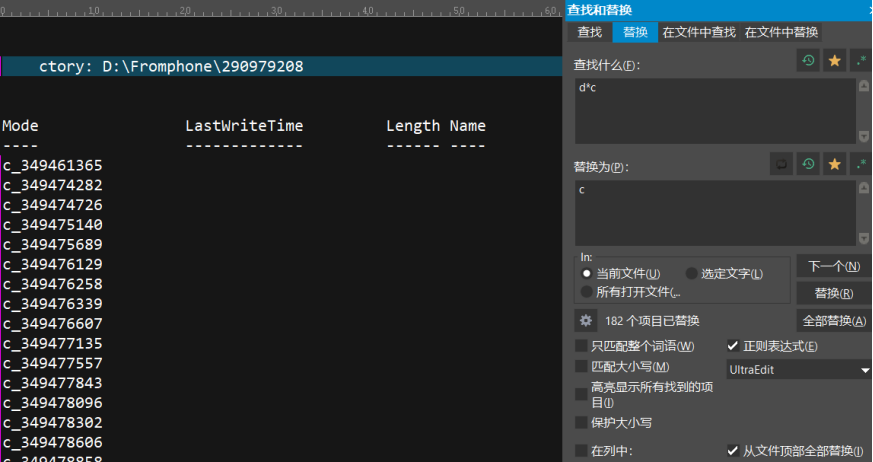873x462 pixels.
Task: Click the swap find/replace strings icon
Action: [782, 164]
